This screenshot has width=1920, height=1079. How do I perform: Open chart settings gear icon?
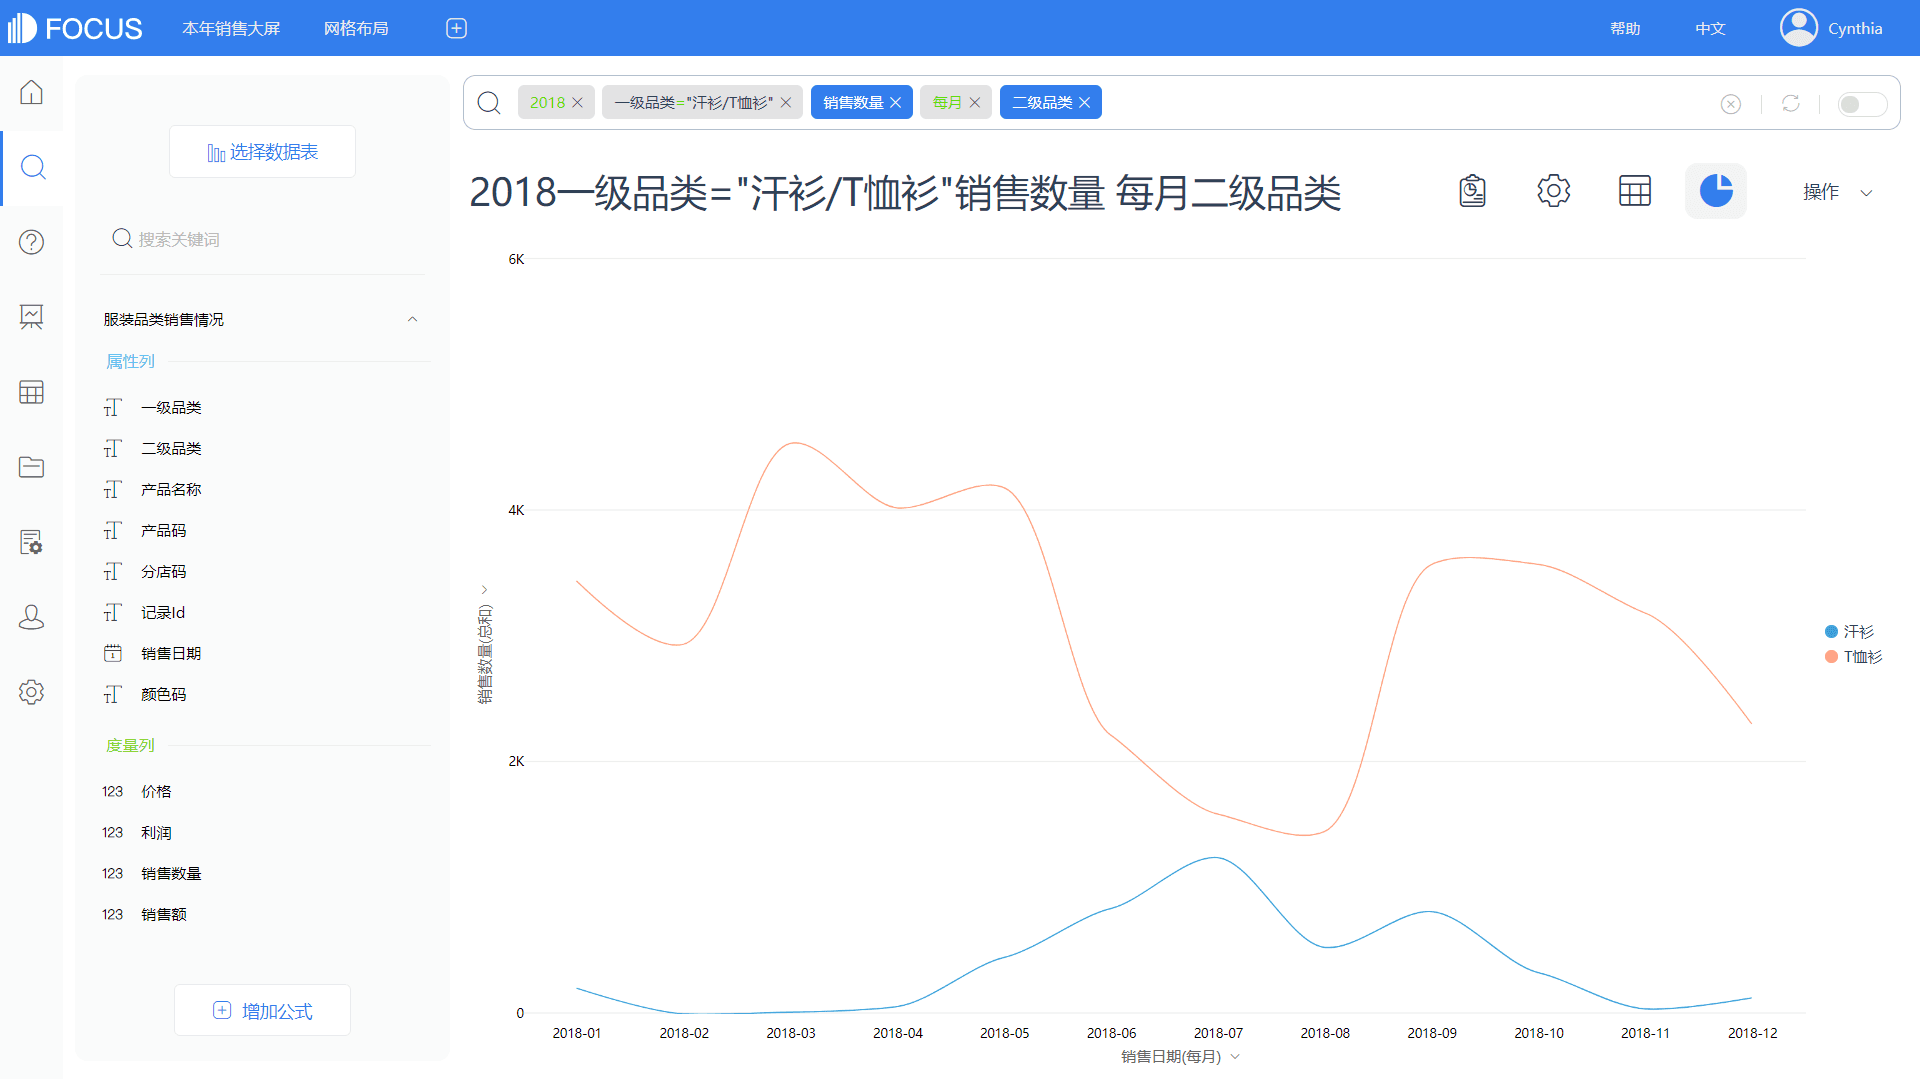click(1554, 190)
